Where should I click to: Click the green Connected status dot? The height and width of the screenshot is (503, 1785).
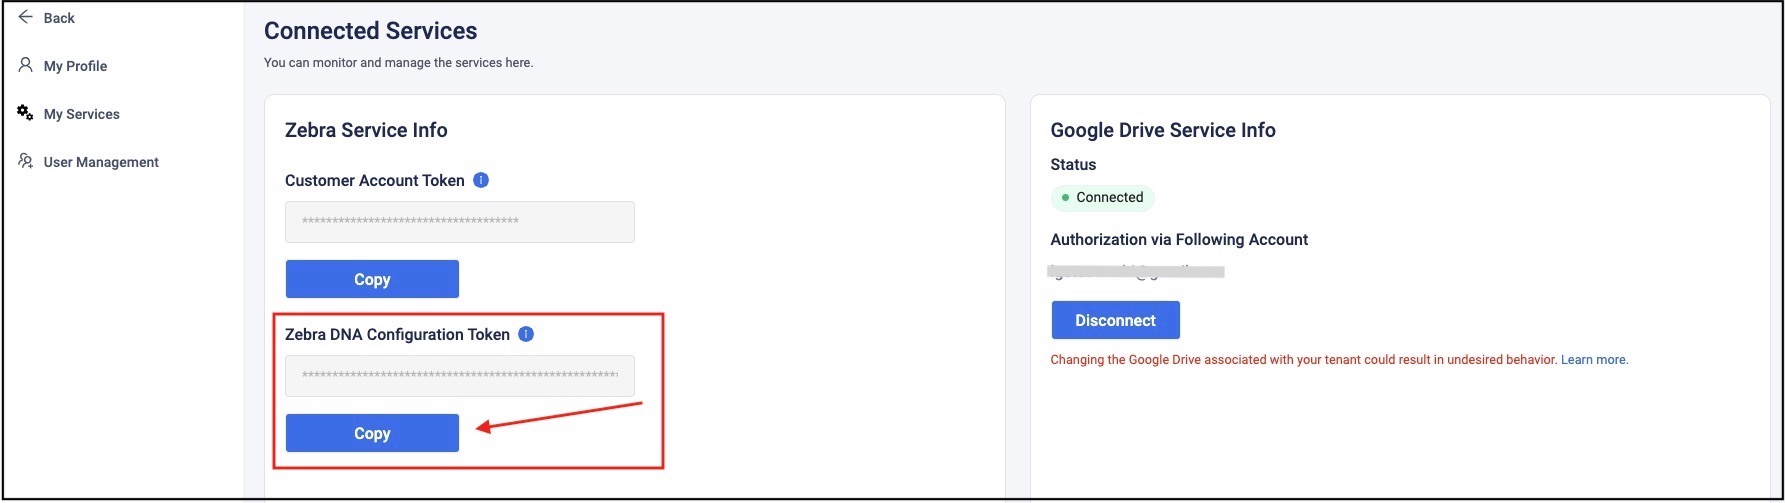[1065, 198]
